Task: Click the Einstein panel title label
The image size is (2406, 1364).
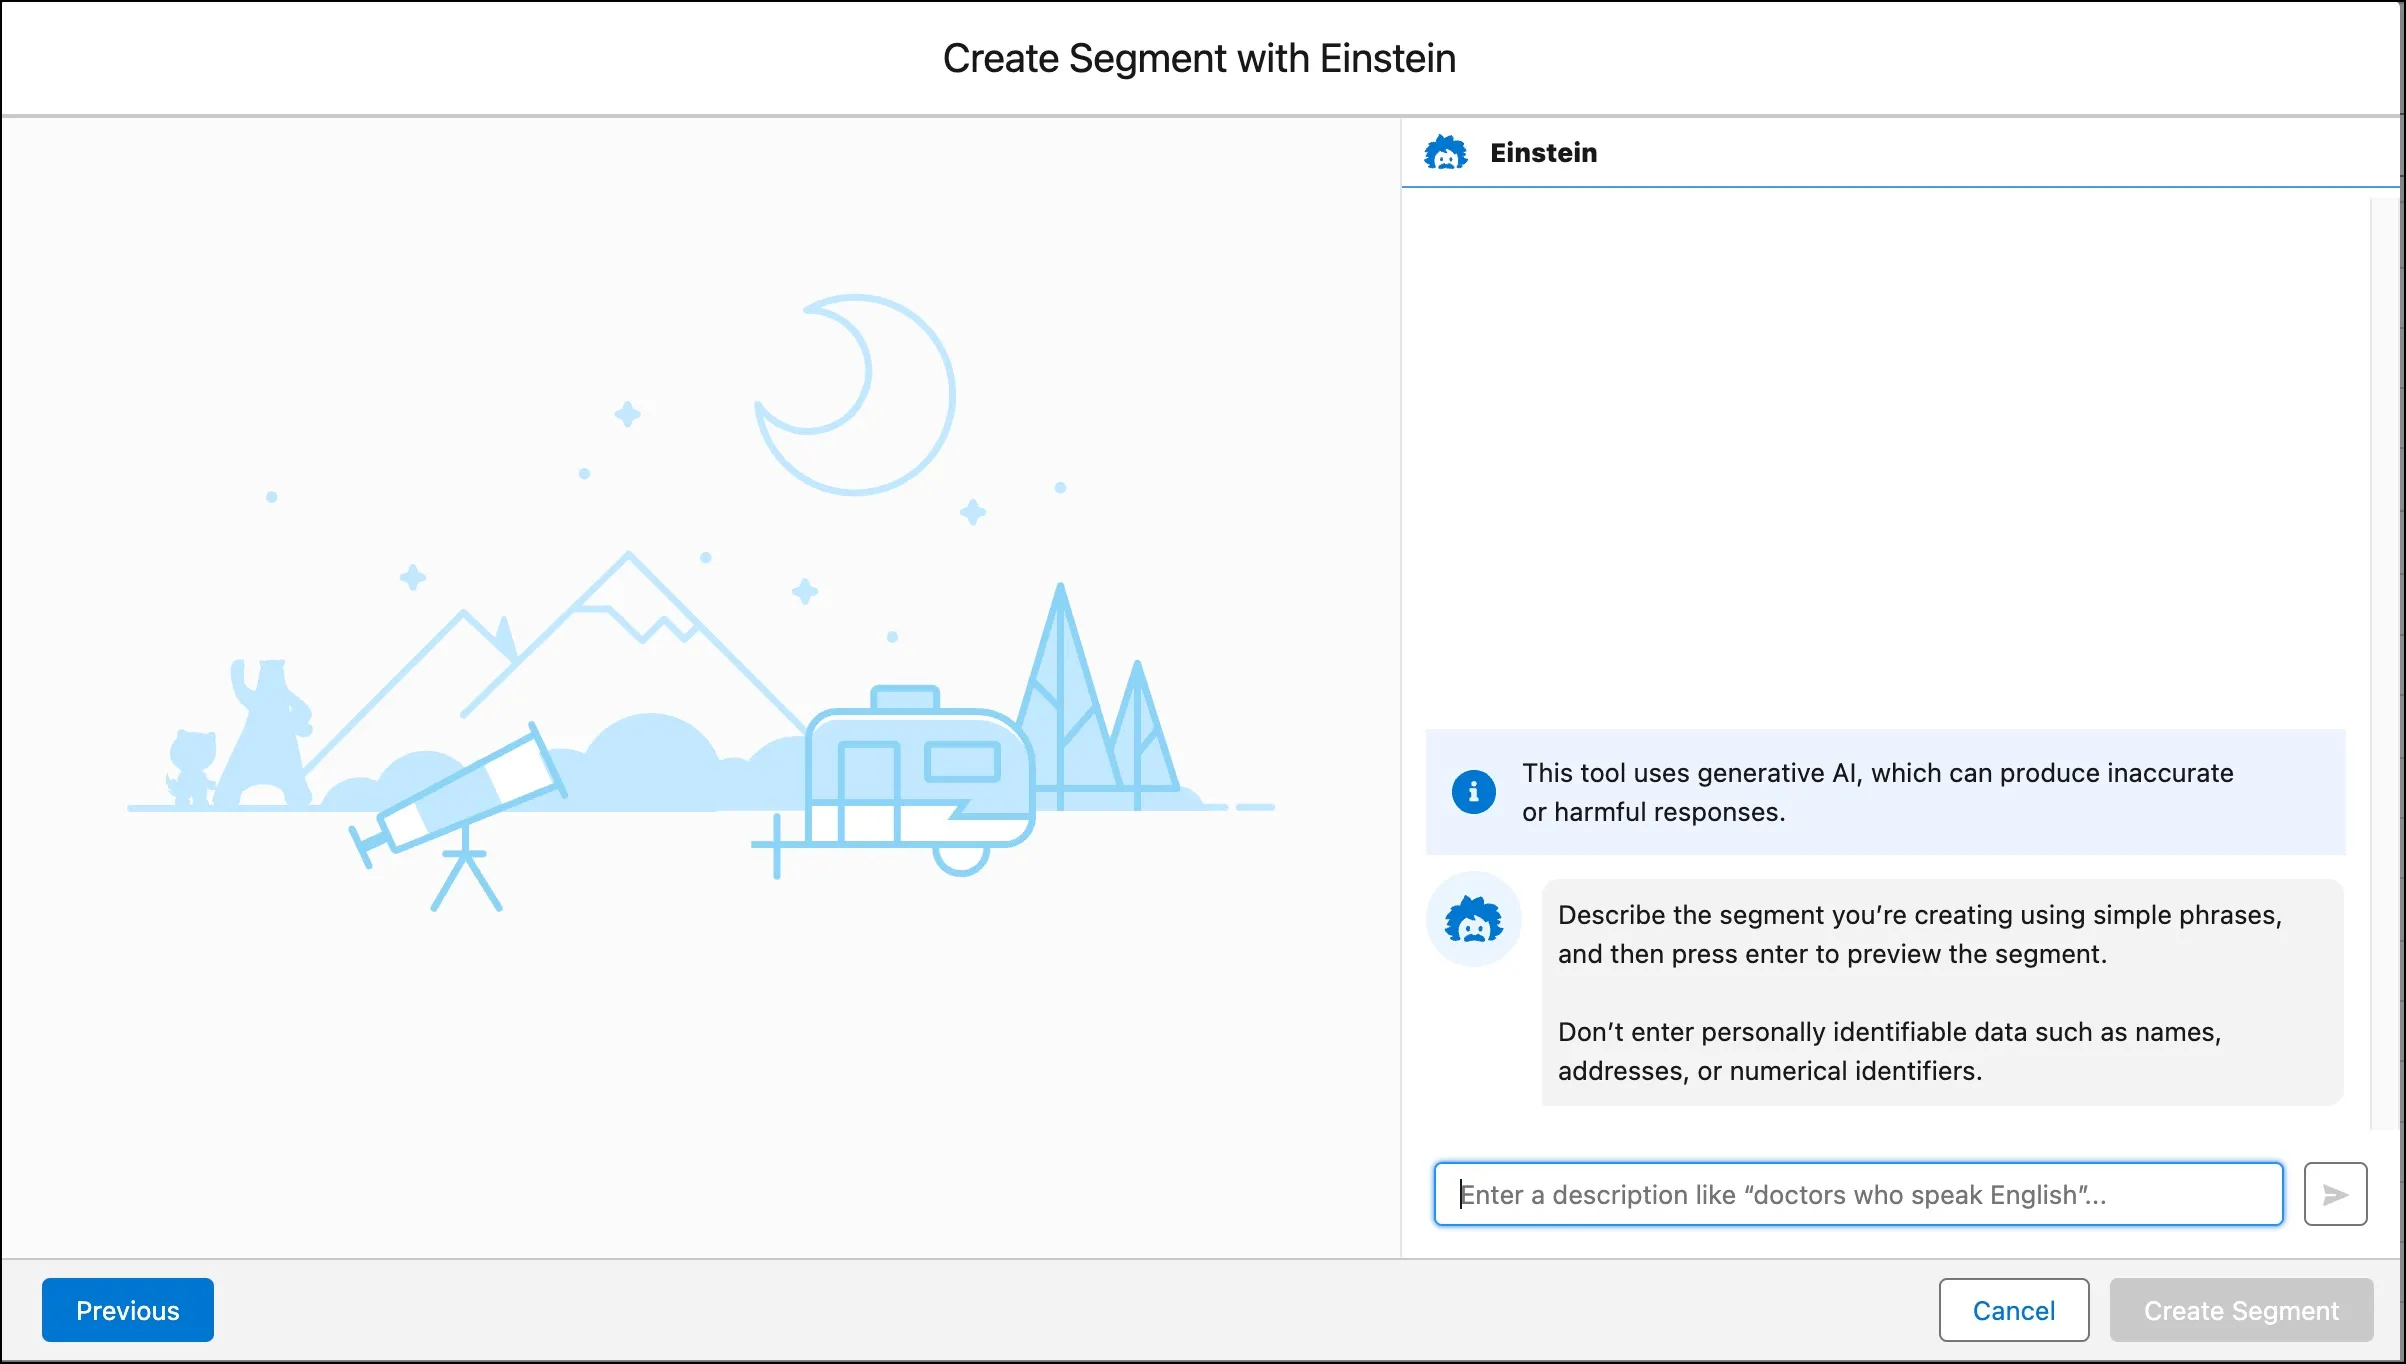Action: [1543, 152]
